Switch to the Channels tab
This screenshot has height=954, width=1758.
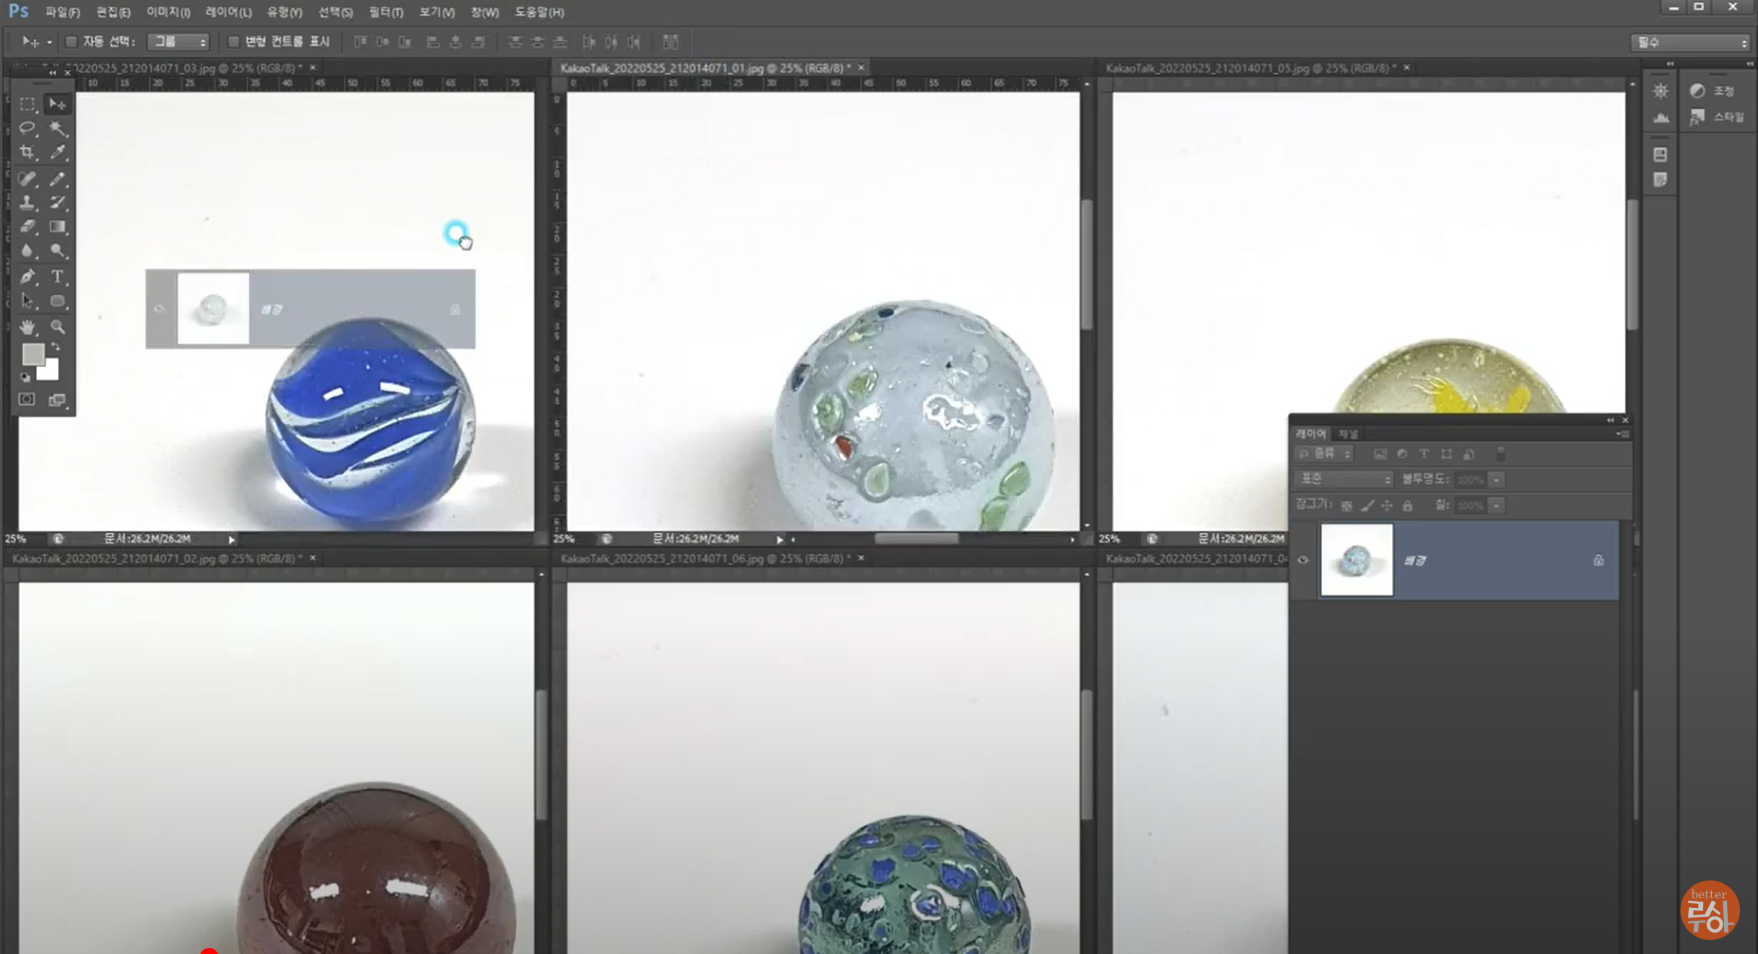coord(1349,434)
